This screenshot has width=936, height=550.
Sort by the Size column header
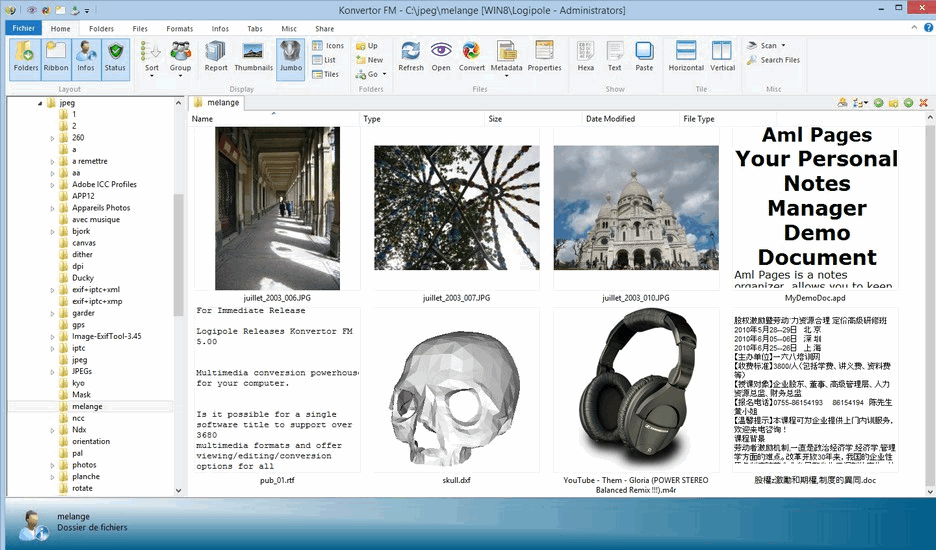point(534,119)
